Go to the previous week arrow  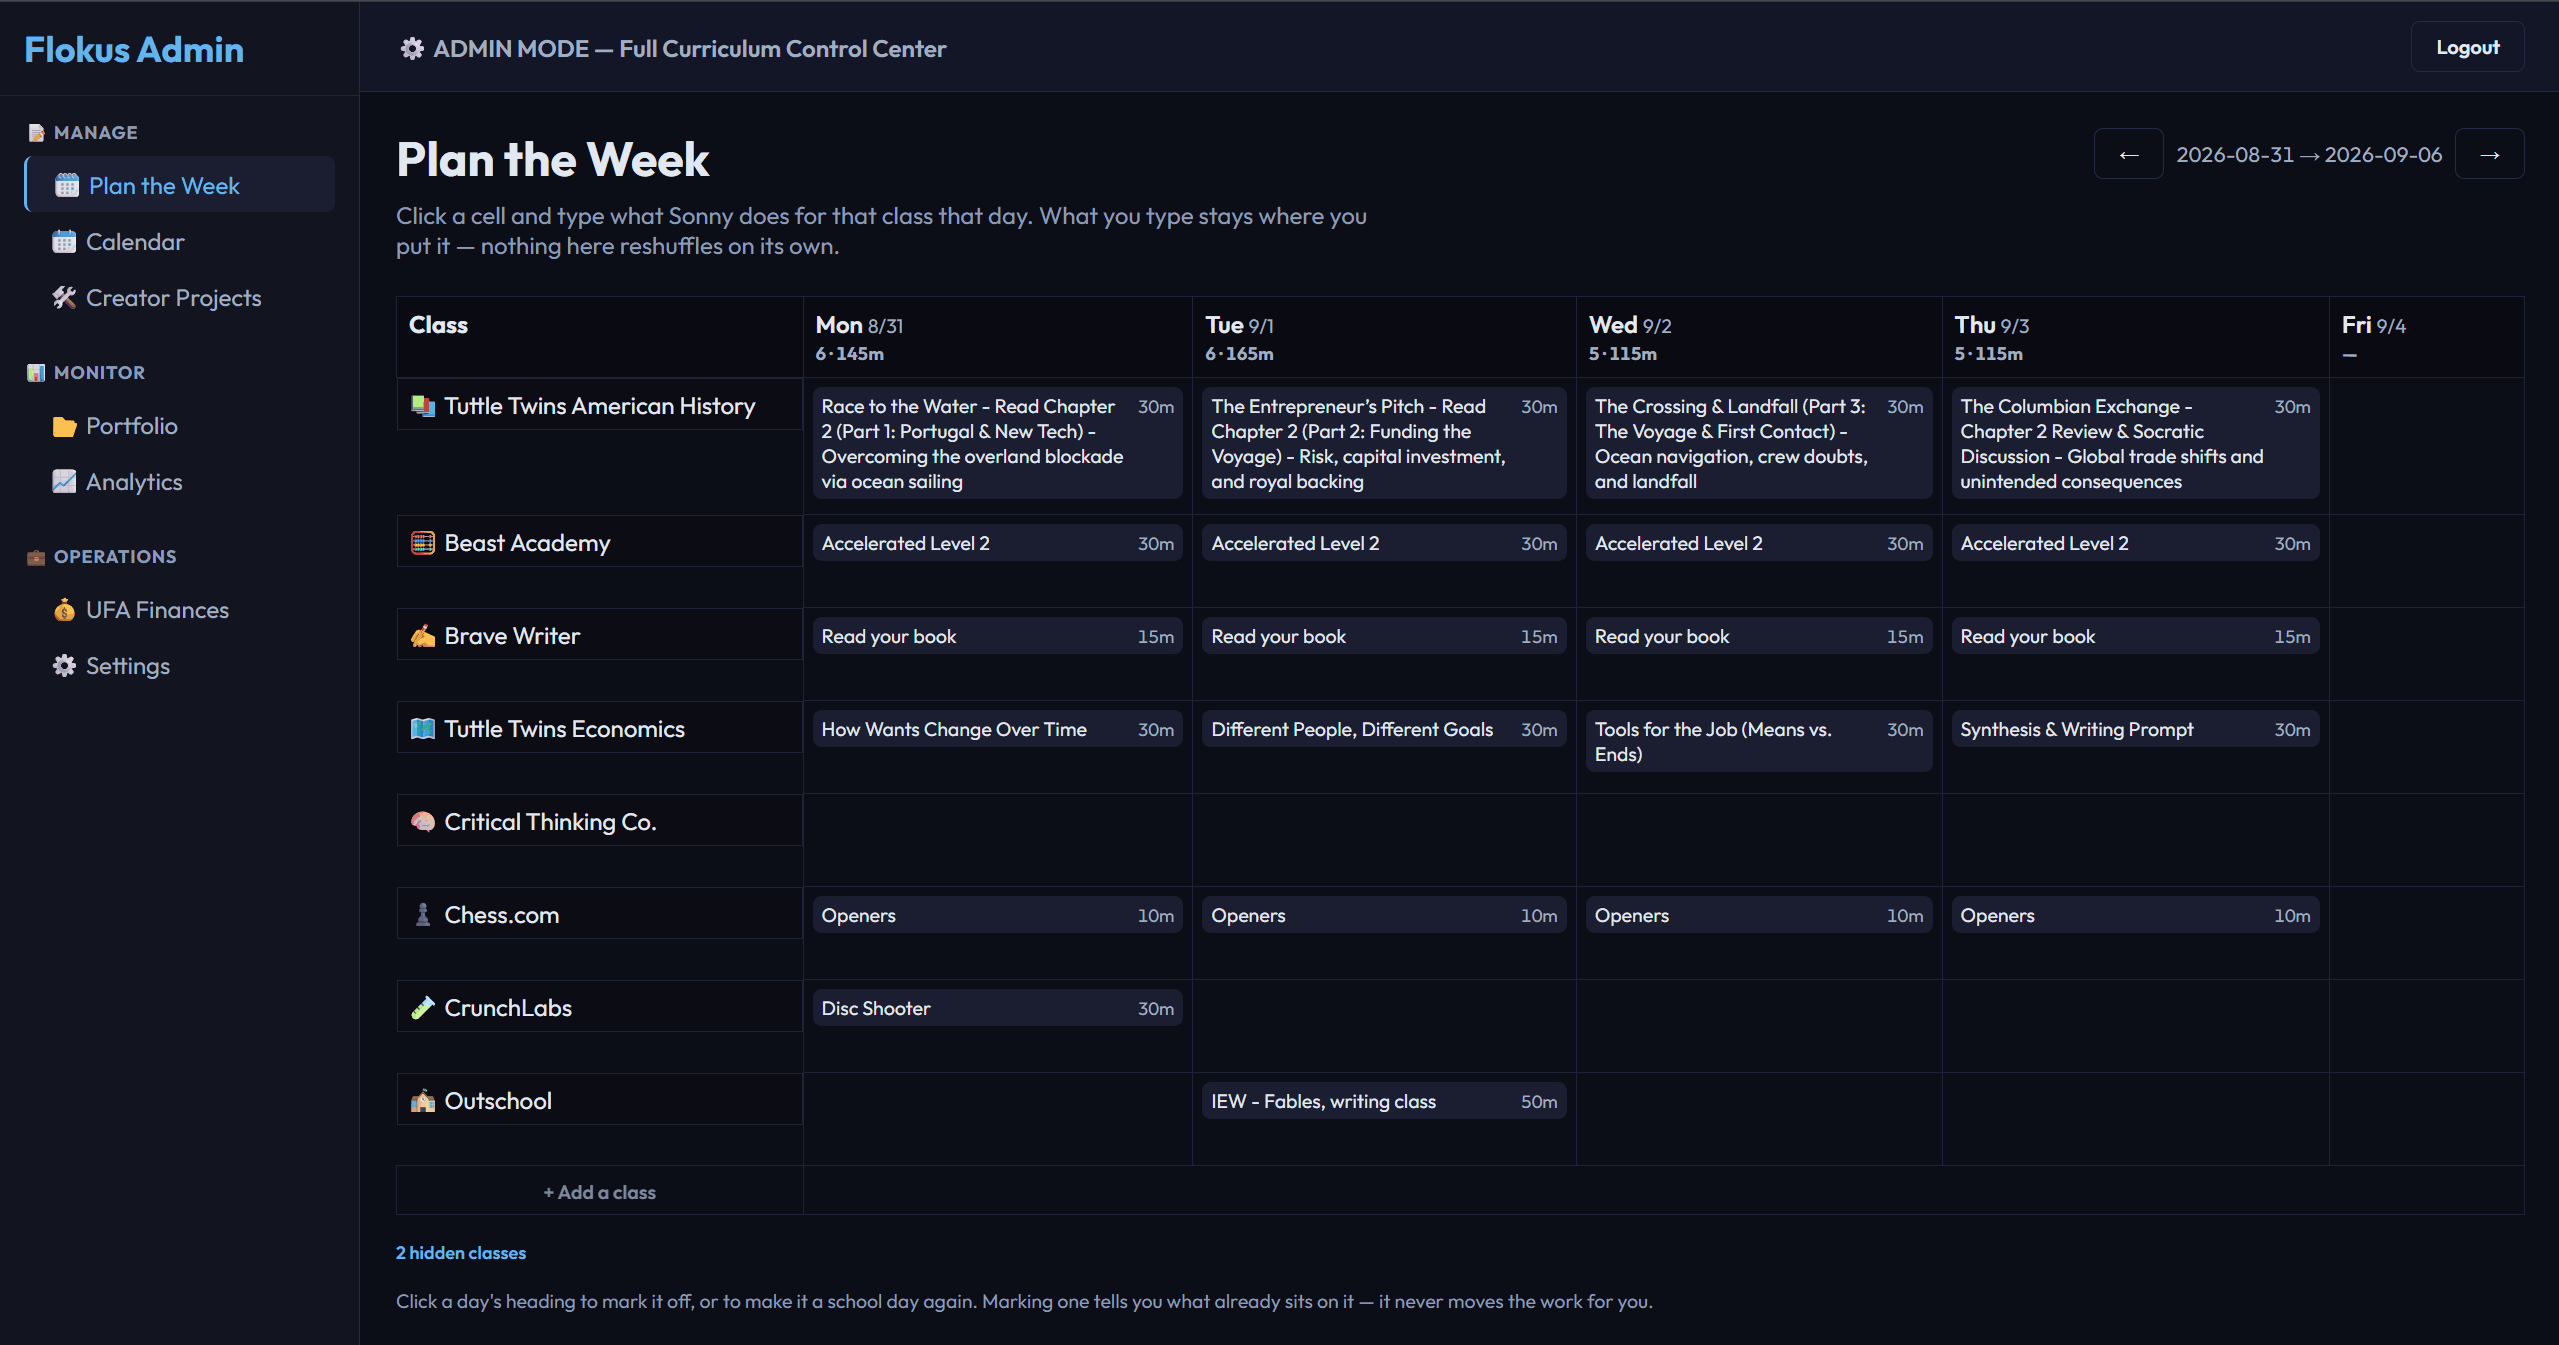pos(2128,154)
